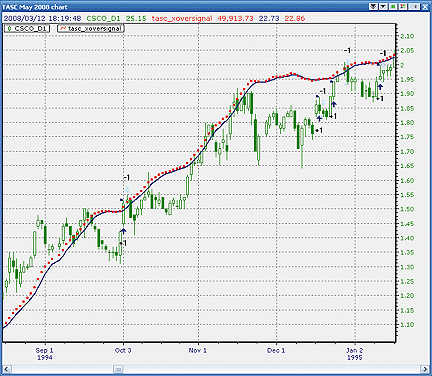Click the Jan 2 1995 date label
Image resolution: width=432 pixels, height=376 pixels.
click(x=355, y=354)
